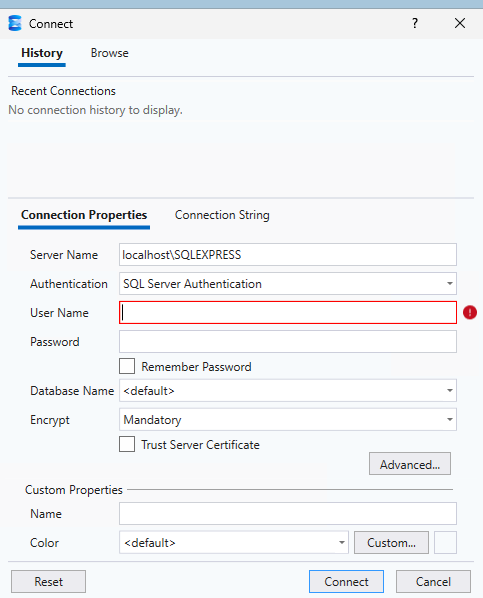
Task: Switch to the Browse tab
Action: (x=109, y=53)
